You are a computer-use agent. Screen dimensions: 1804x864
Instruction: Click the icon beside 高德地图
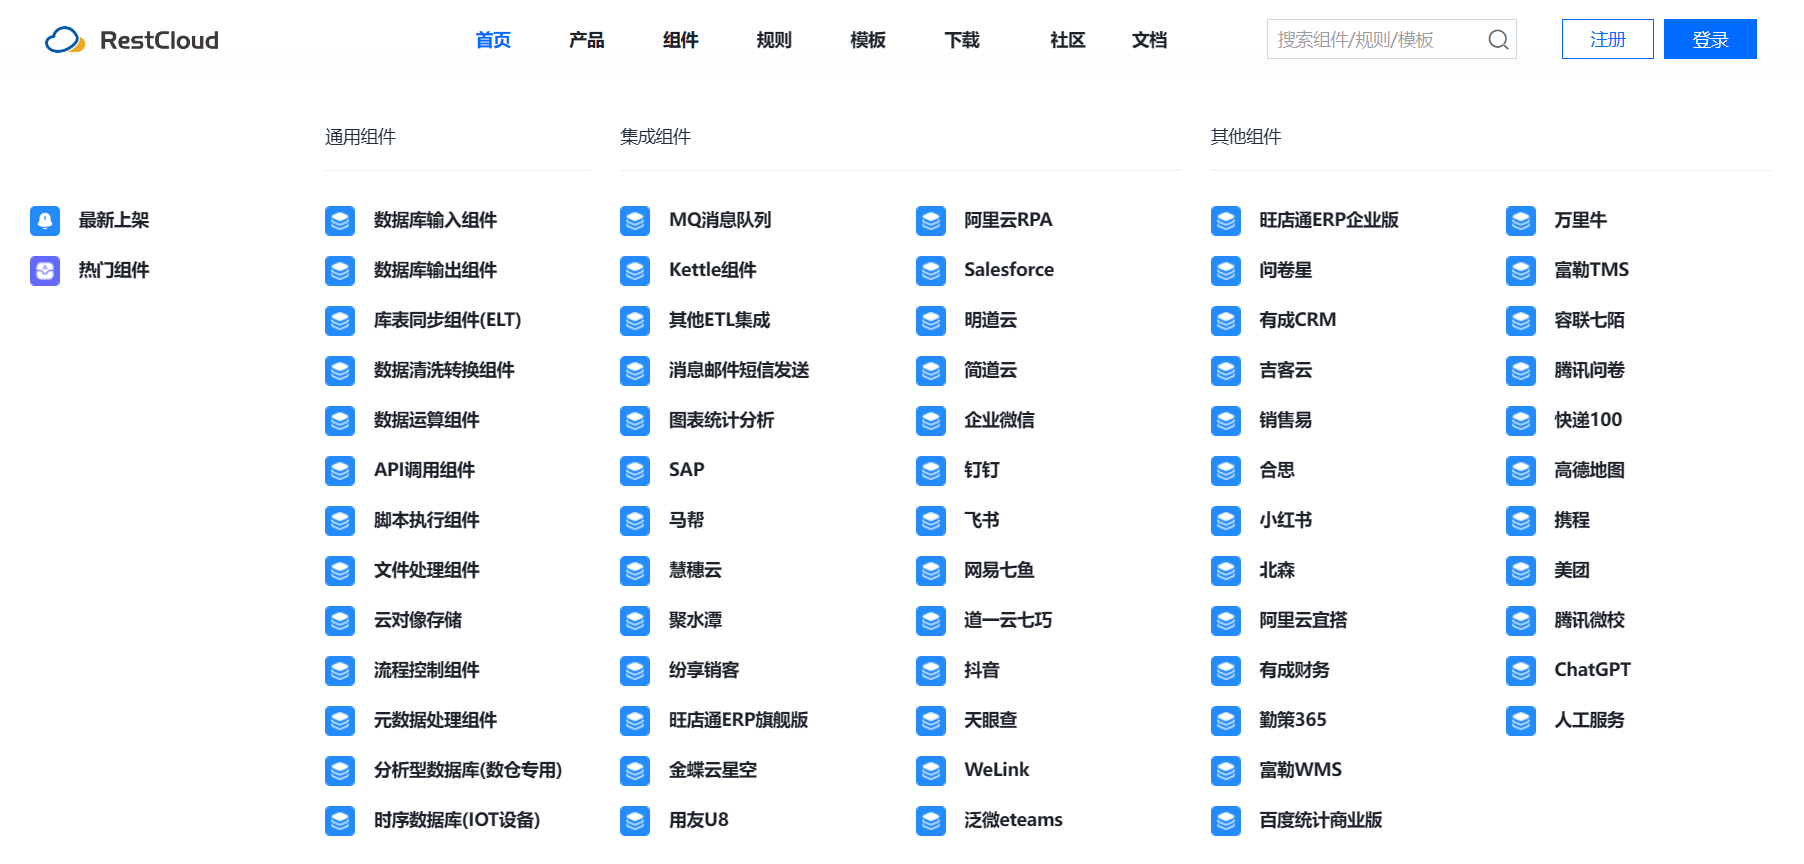(x=1521, y=471)
